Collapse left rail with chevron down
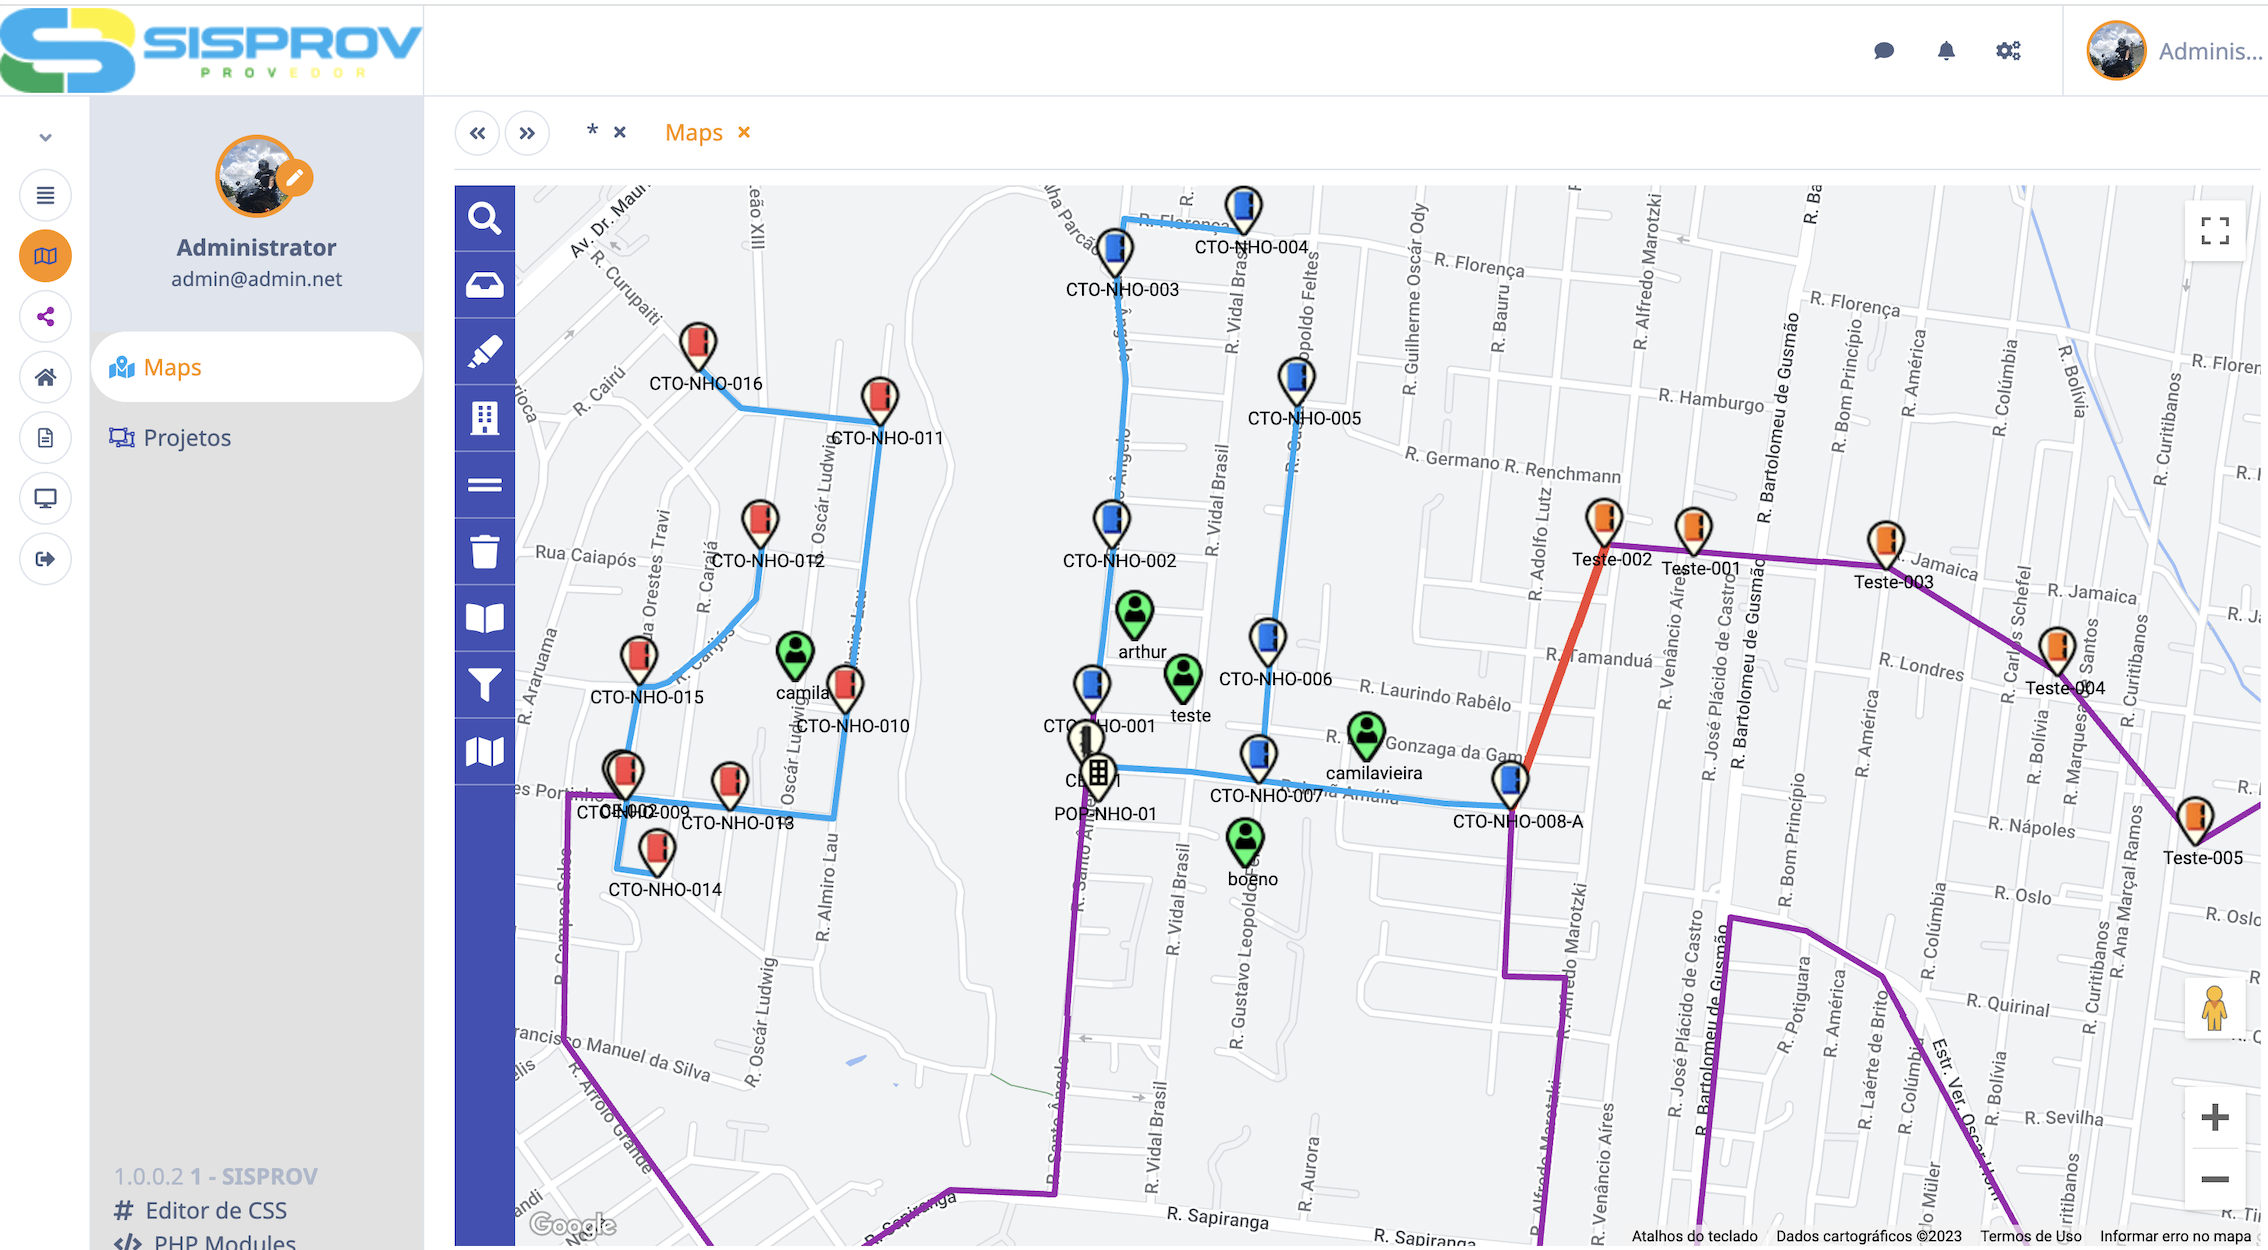Viewport: 2268px width, 1250px height. coord(45,138)
